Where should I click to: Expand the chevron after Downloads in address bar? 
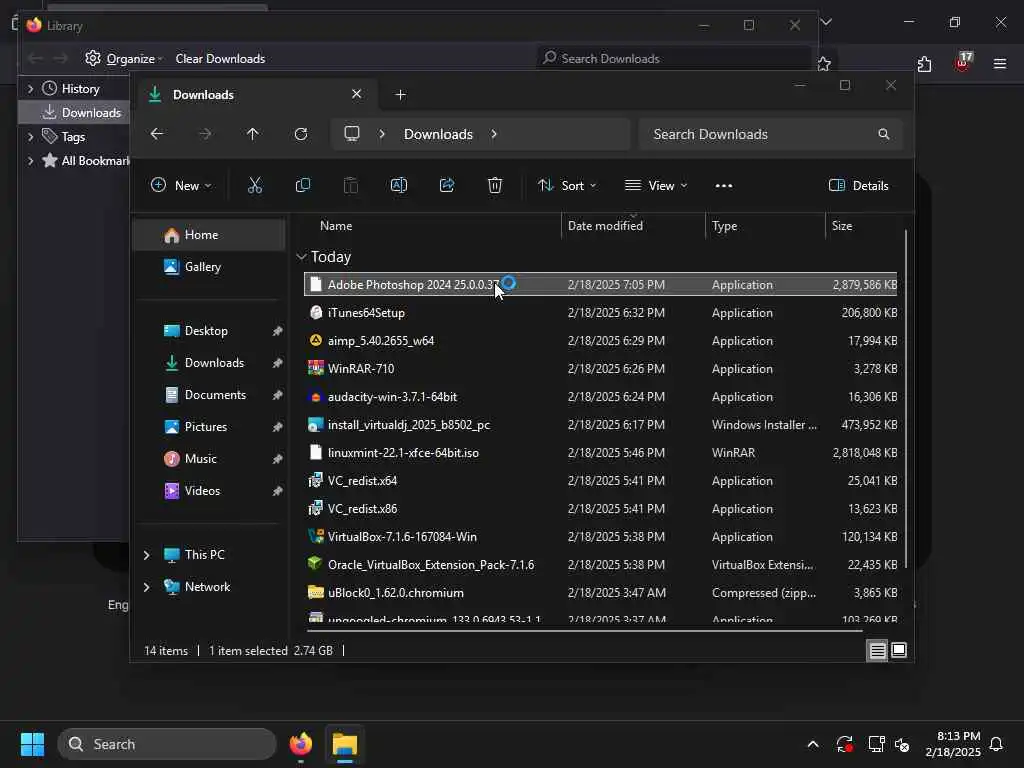click(x=494, y=134)
